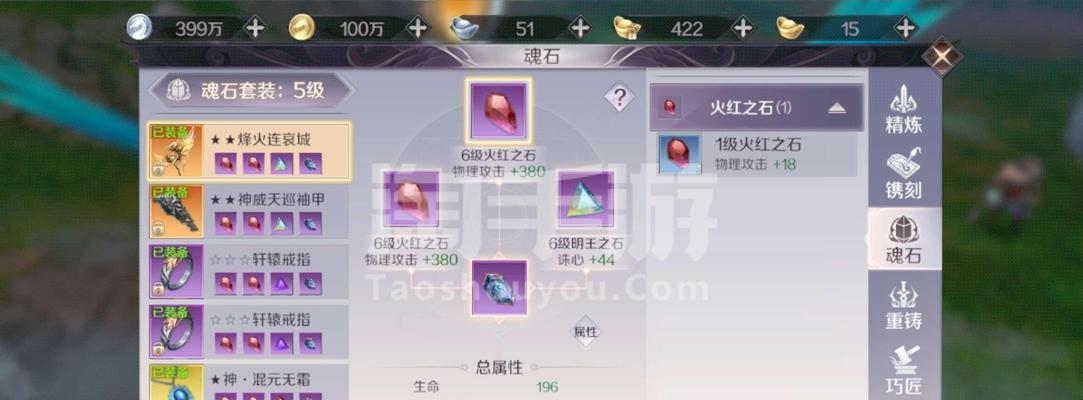Select the 神威天巡袖甲 equipment entry
Image resolution: width=1083 pixels, height=400 pixels.
(249, 211)
